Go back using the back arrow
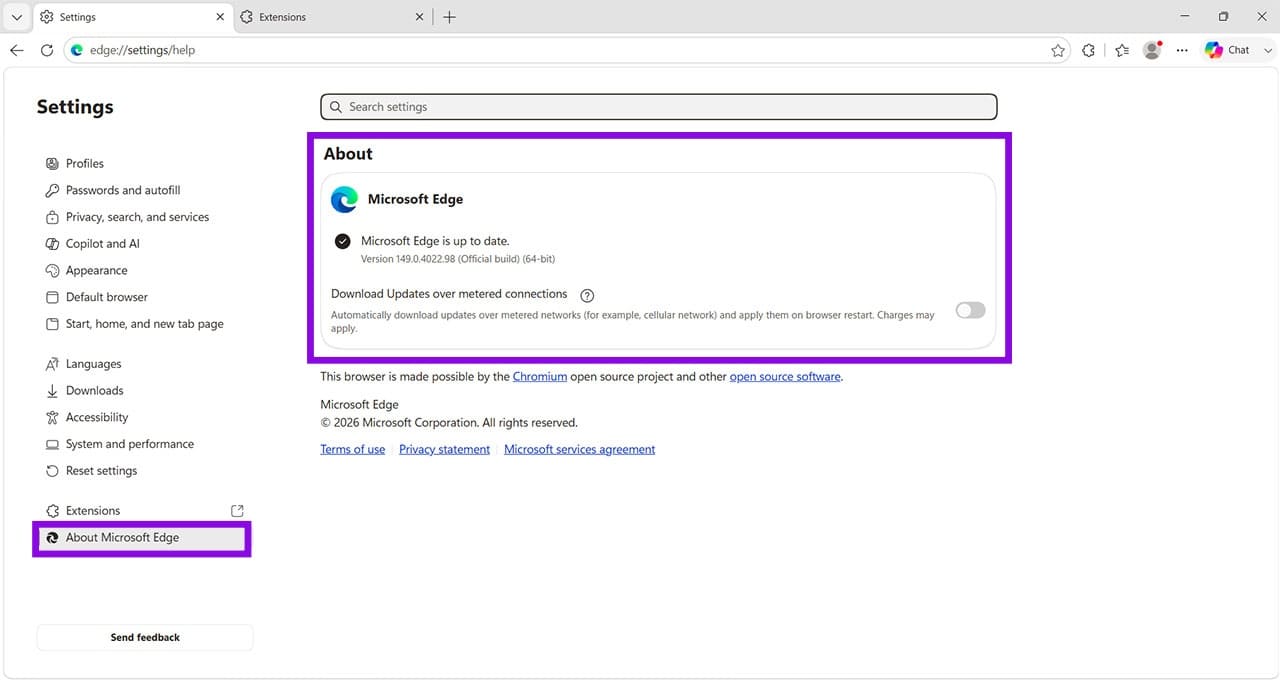1280x681 pixels. 17,50
